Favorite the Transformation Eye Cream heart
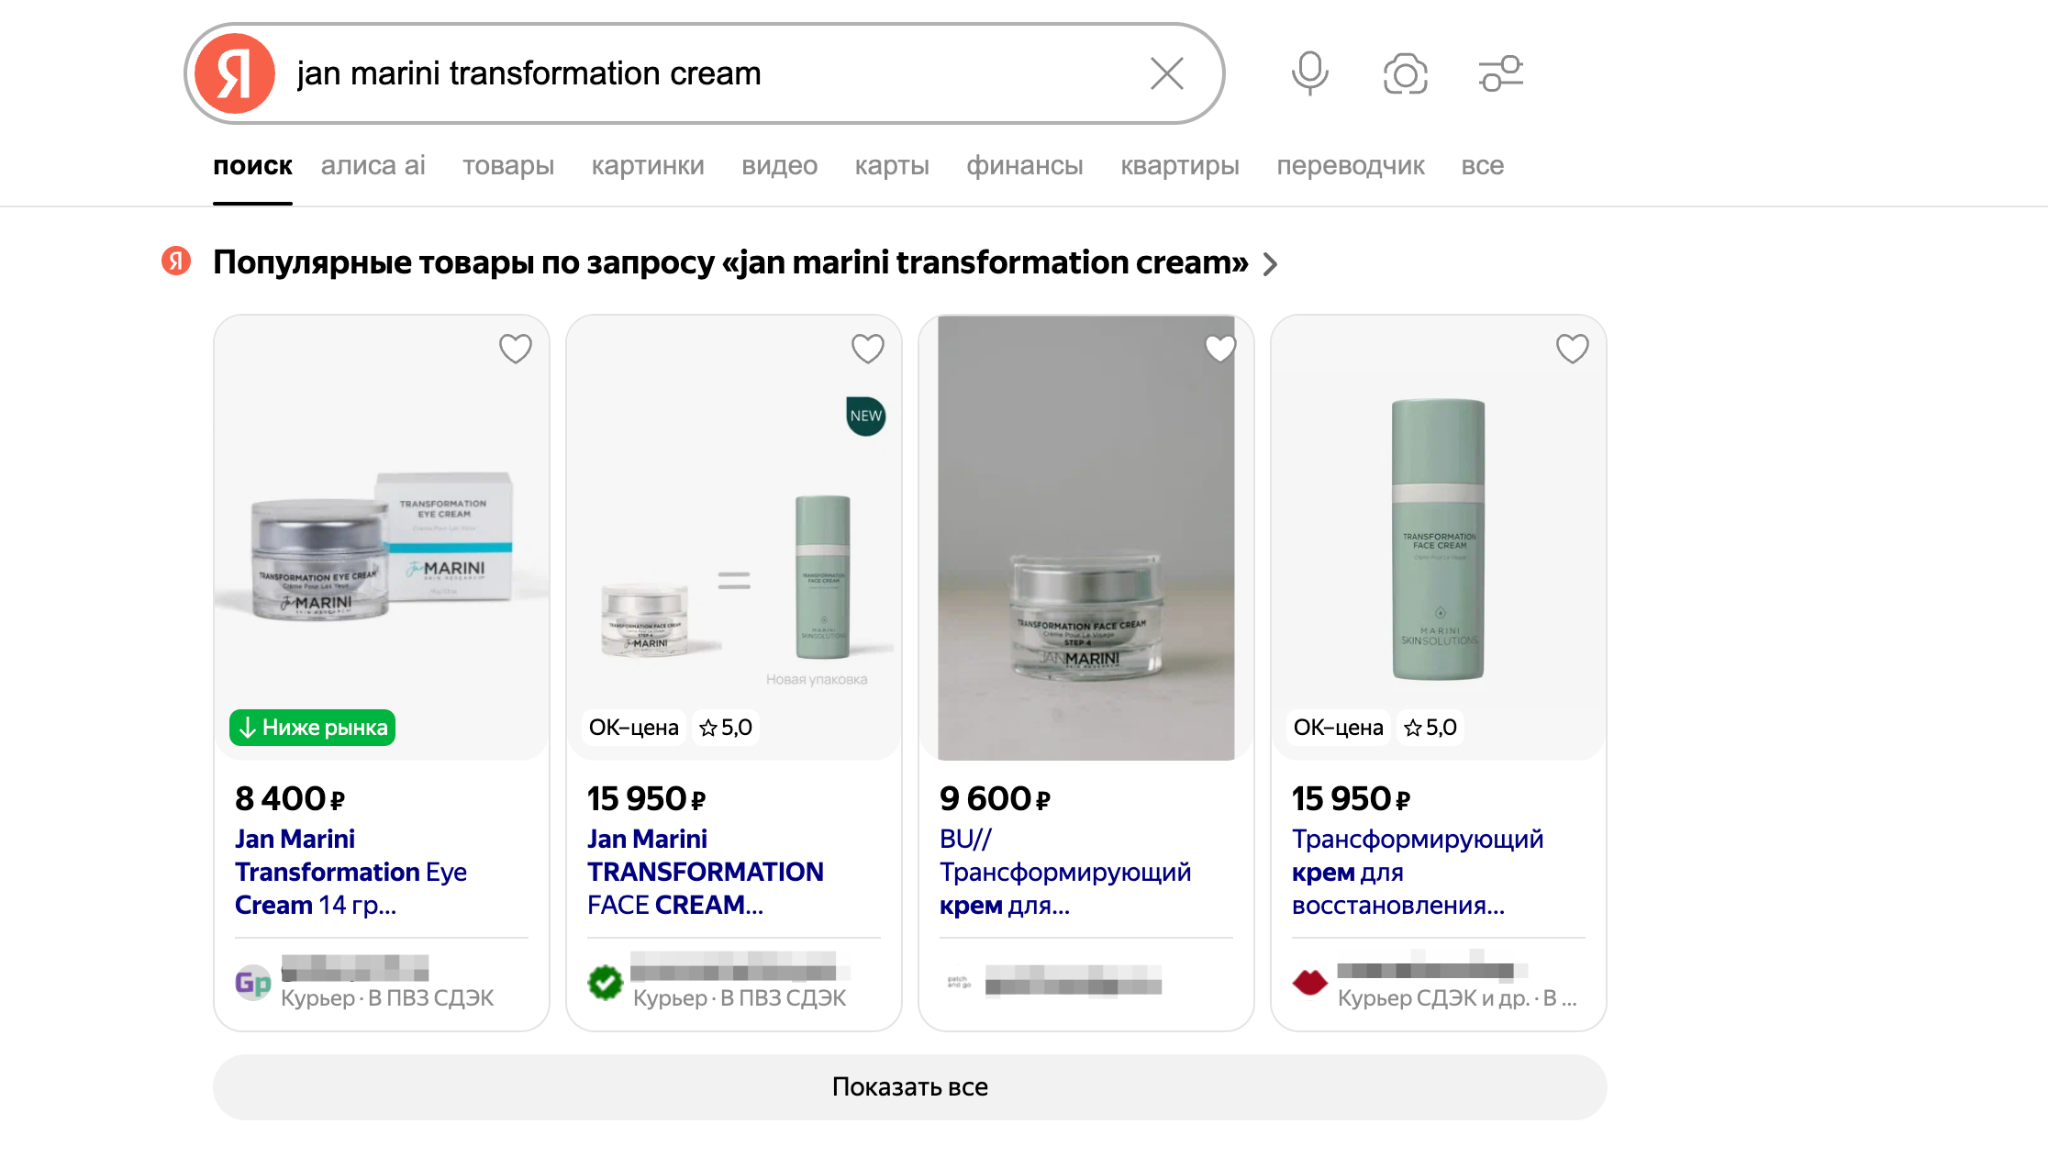 [x=515, y=349]
